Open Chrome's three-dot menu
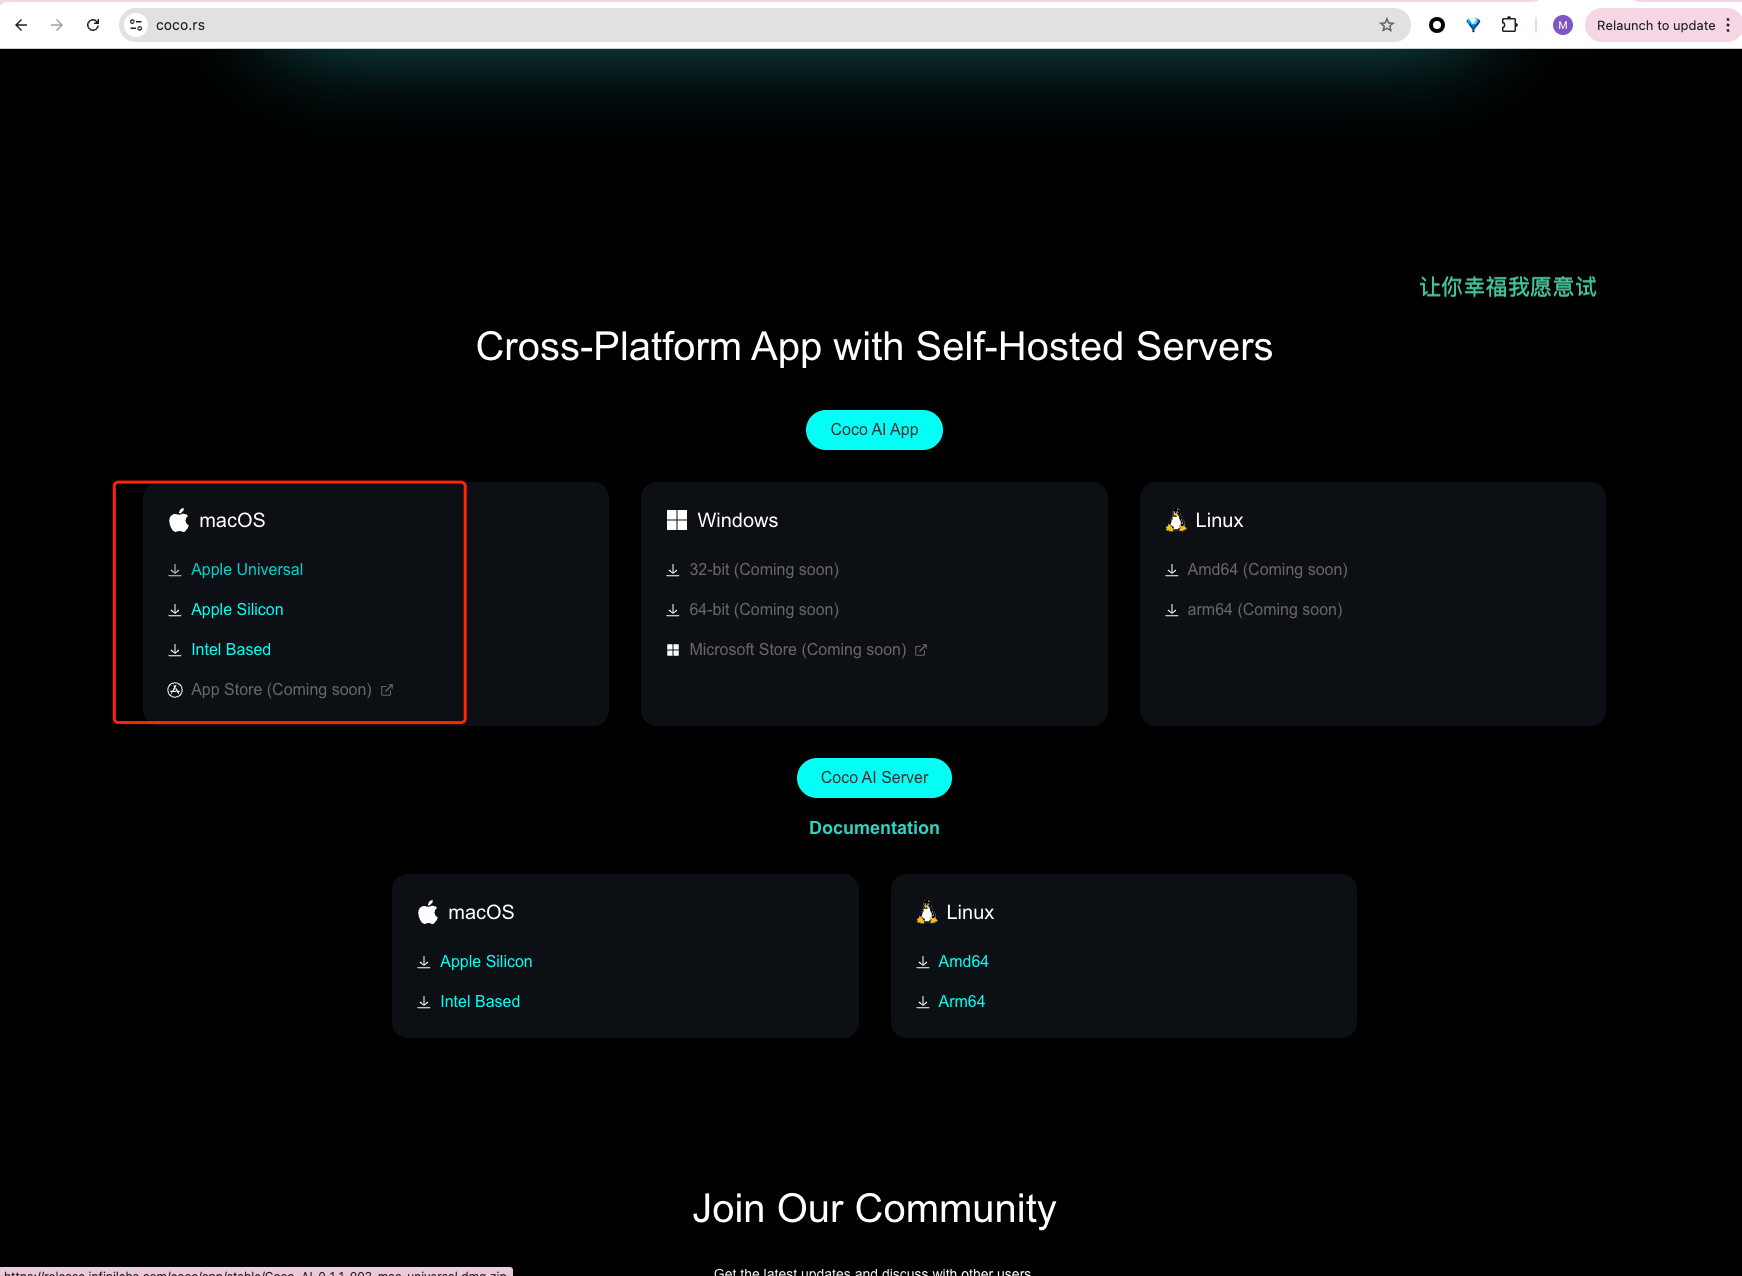This screenshot has height=1276, width=1742. click(1727, 25)
